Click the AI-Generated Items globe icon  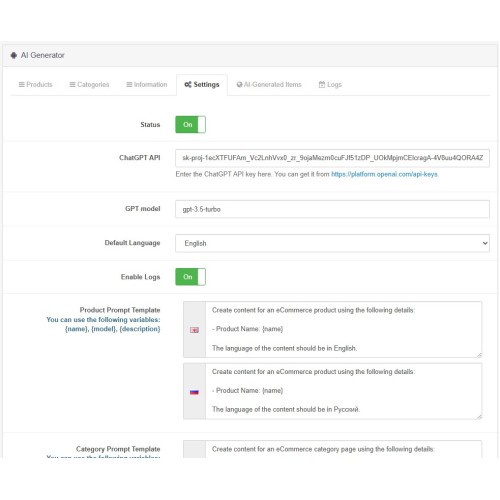pyautogui.click(x=239, y=85)
